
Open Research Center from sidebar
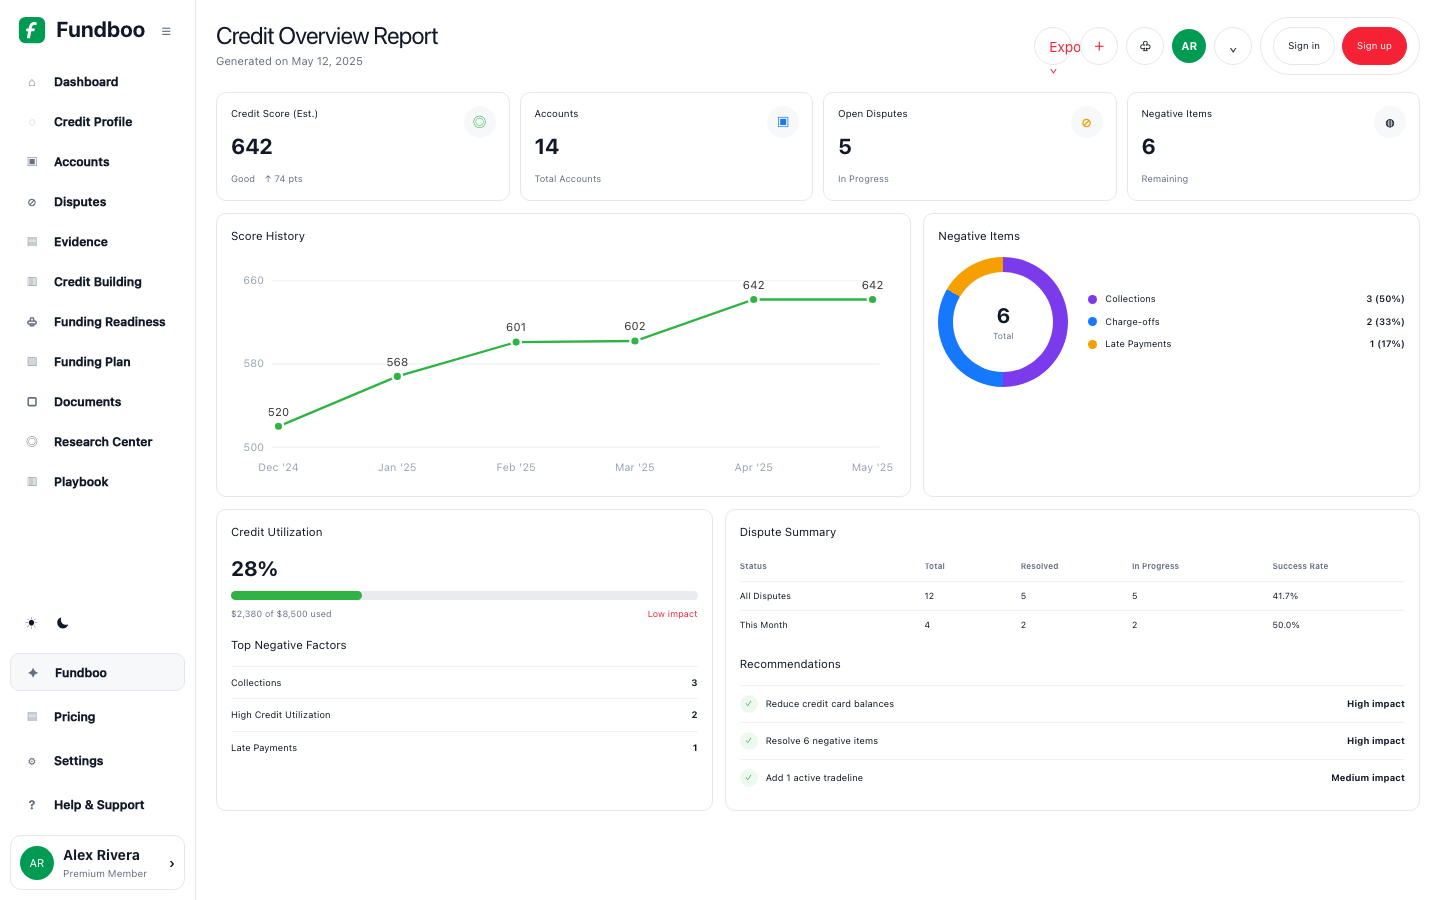pos(98,442)
